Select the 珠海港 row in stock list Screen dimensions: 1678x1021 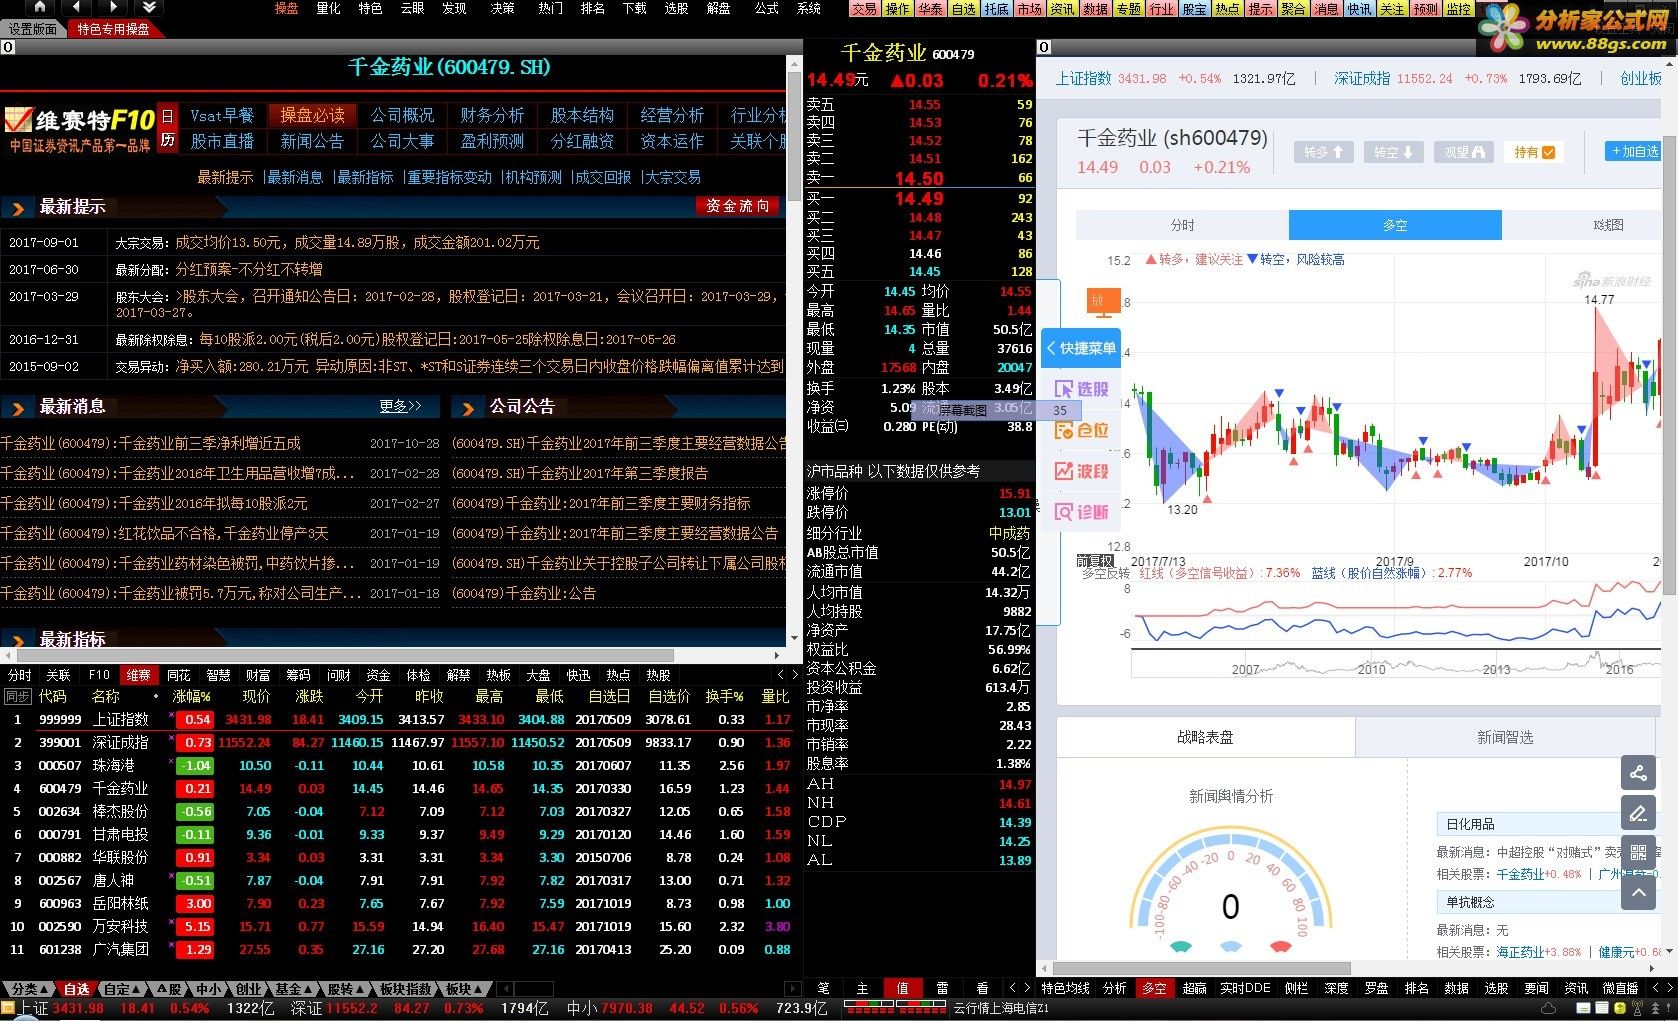[400, 765]
